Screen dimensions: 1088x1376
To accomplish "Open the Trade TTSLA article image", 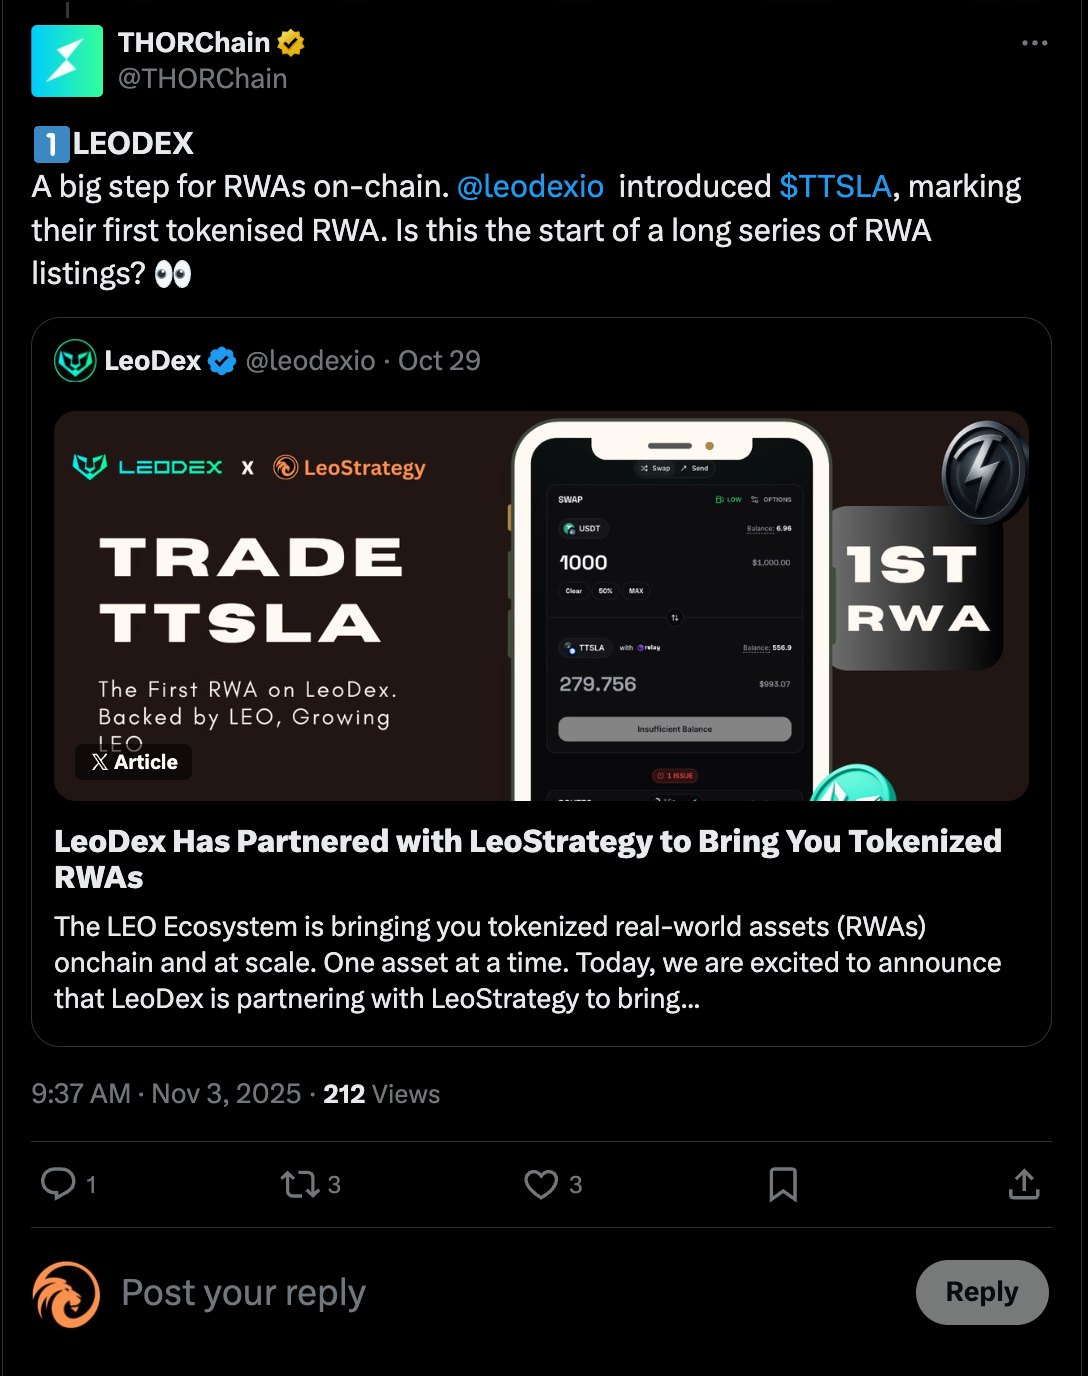I will (541, 605).
